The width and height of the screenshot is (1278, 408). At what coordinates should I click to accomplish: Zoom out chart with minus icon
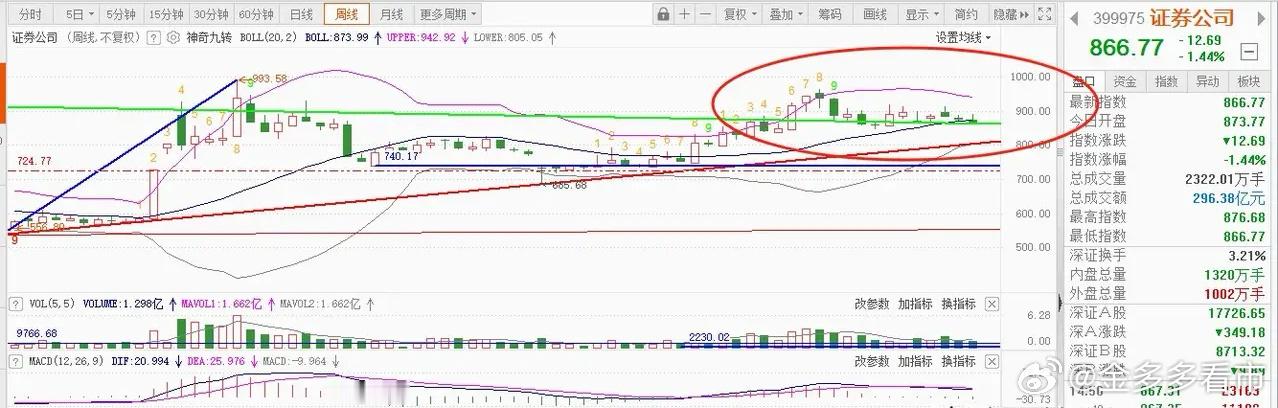[x=706, y=14]
